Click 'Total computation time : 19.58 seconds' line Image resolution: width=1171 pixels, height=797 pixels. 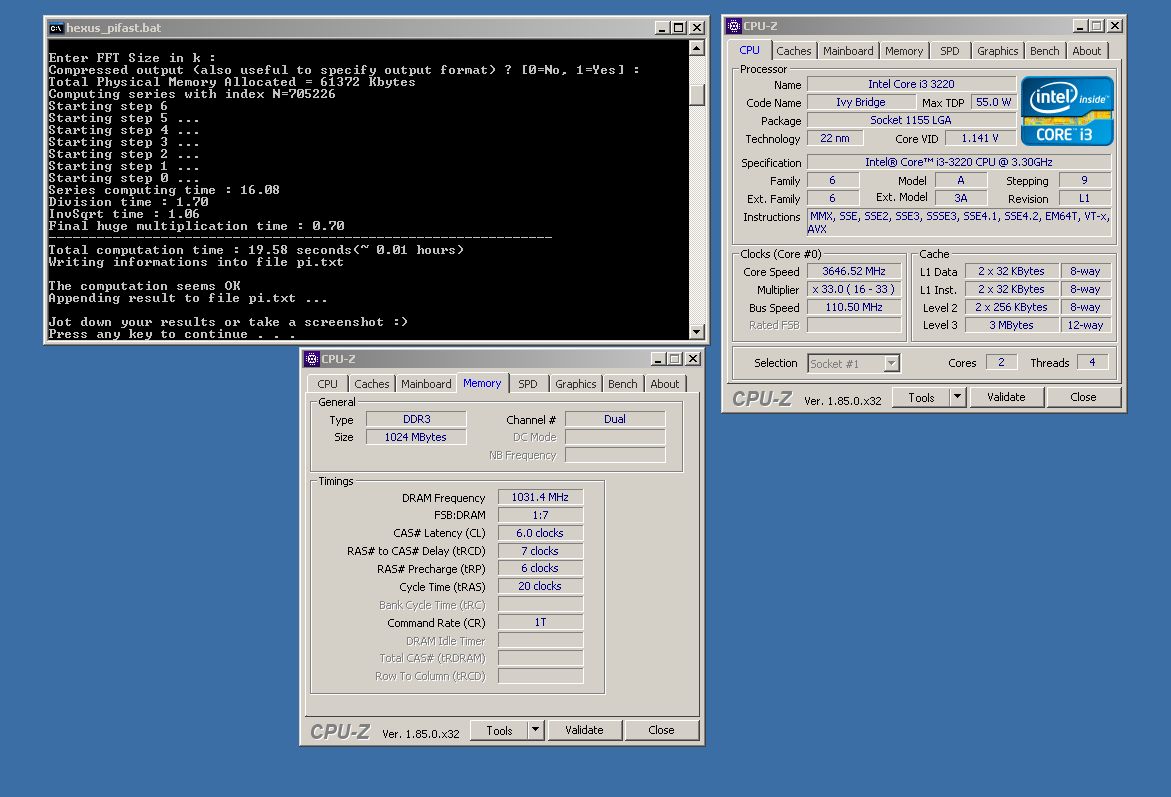tap(256, 250)
